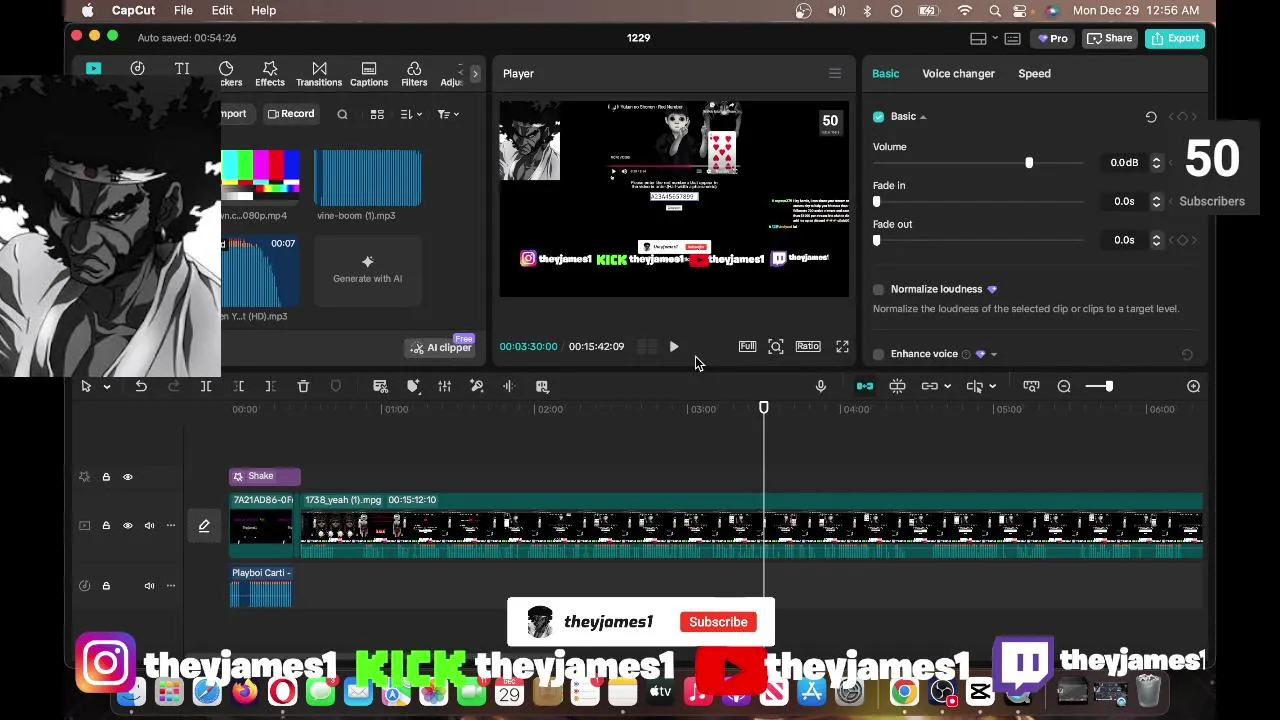
Task: Mute the main video track
Action: click(x=149, y=526)
